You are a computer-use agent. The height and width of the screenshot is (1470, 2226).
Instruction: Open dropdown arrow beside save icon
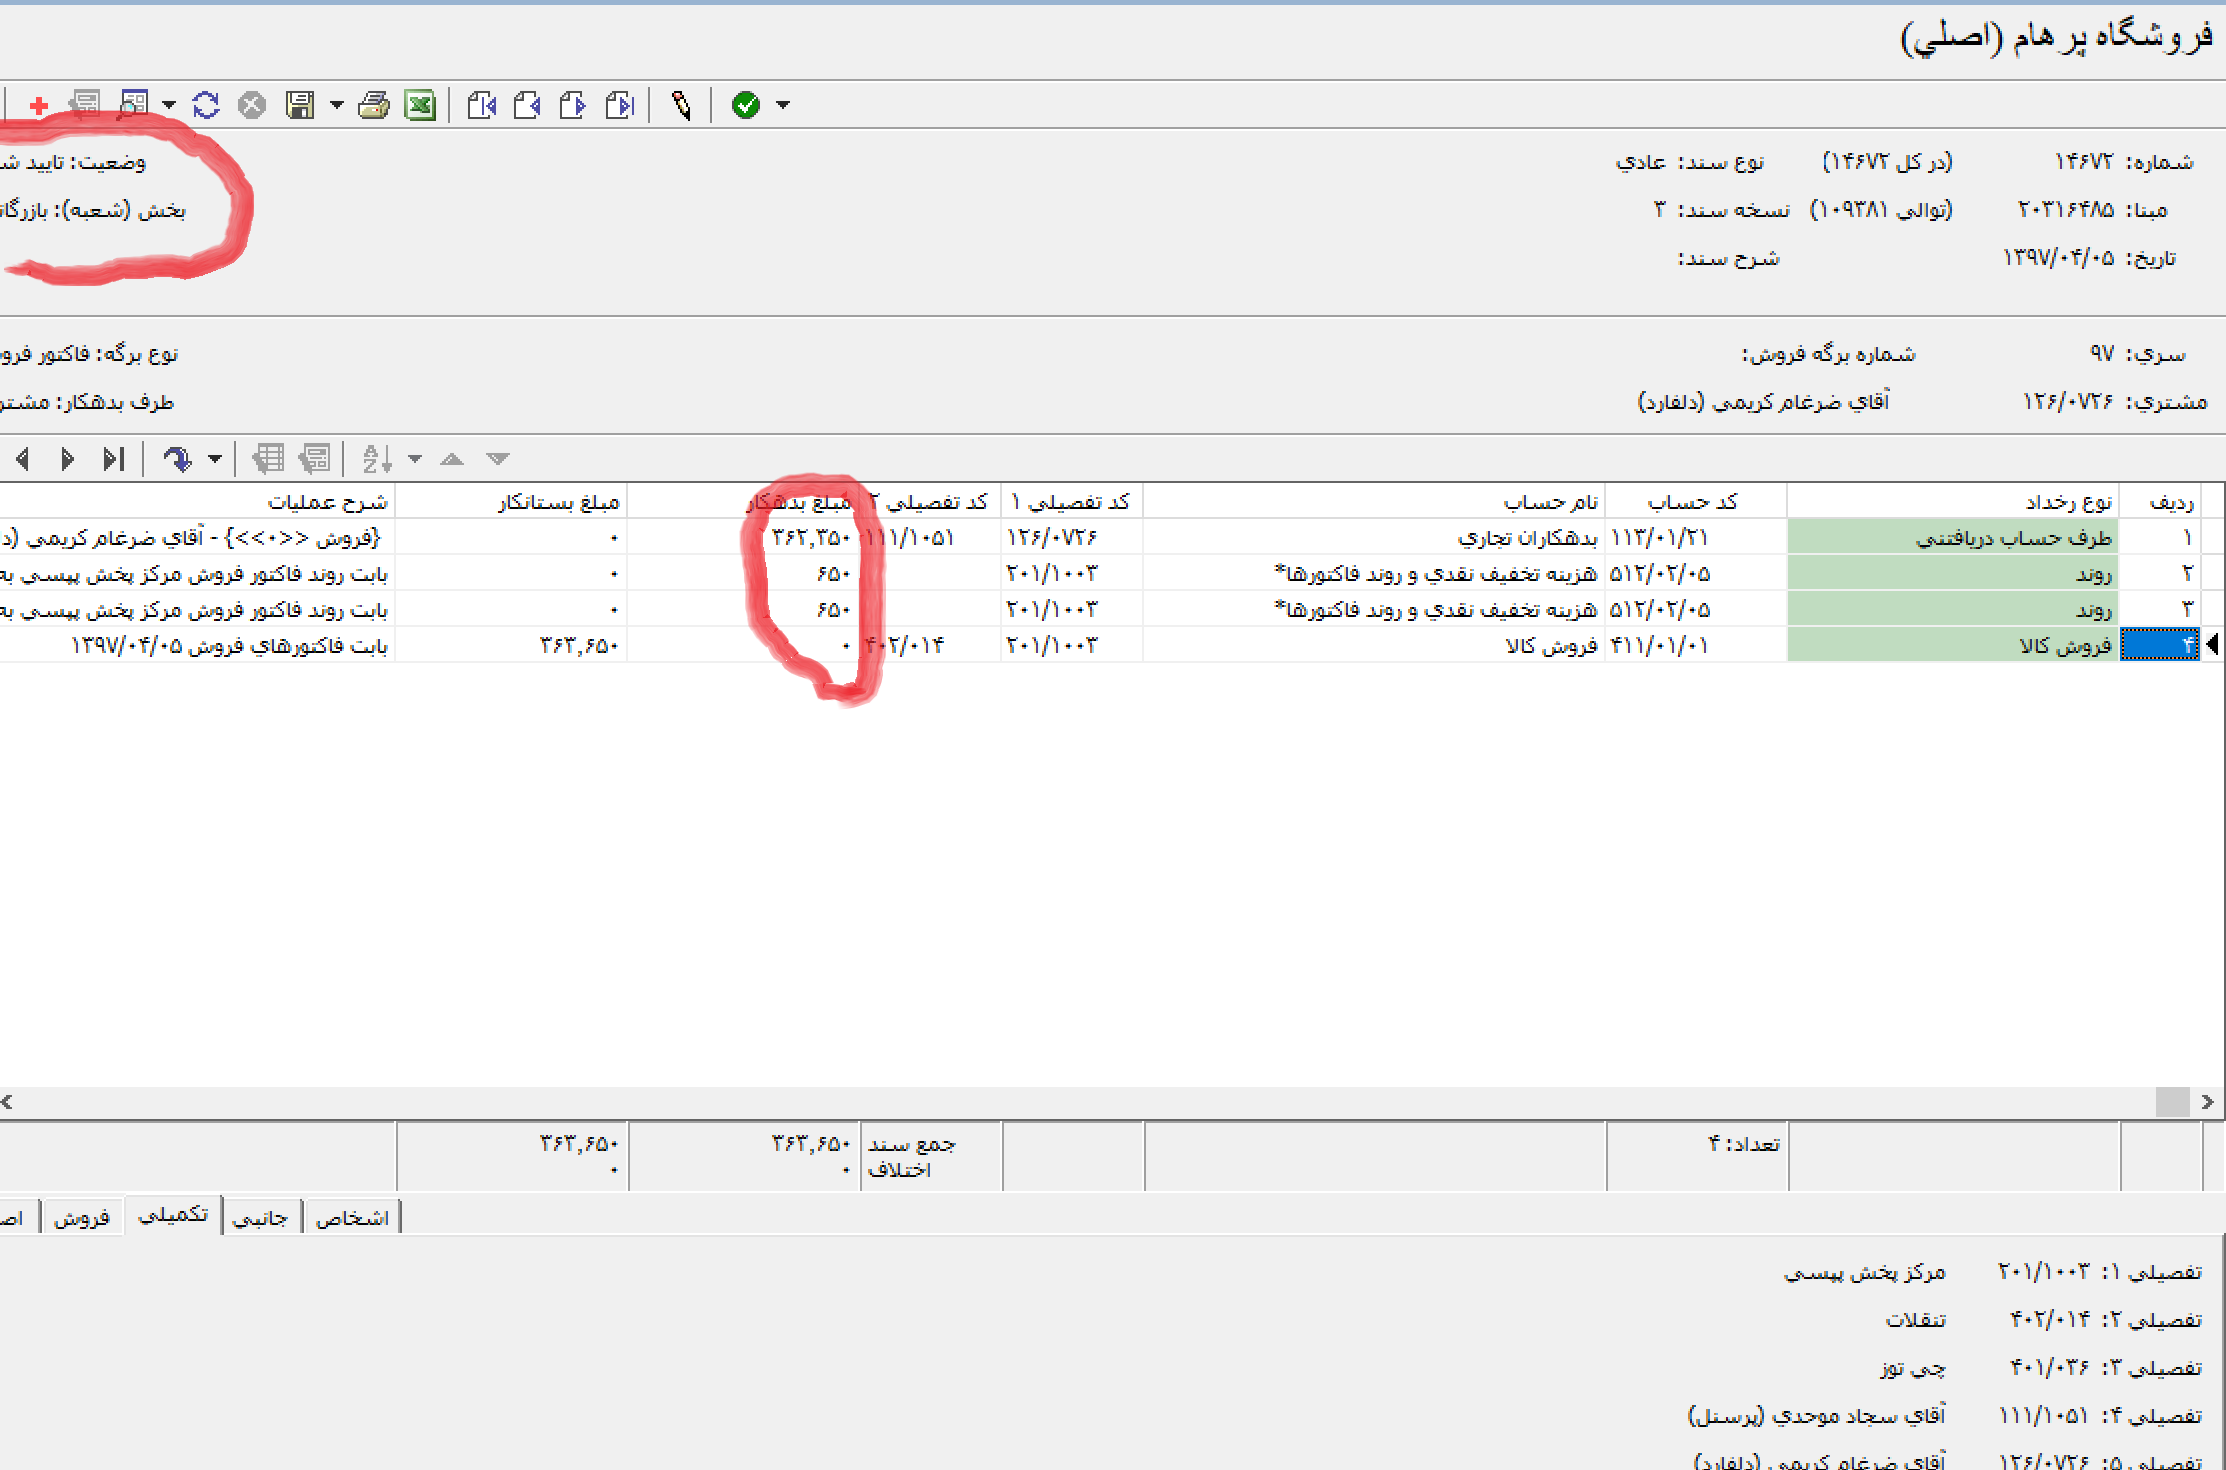coord(337,105)
